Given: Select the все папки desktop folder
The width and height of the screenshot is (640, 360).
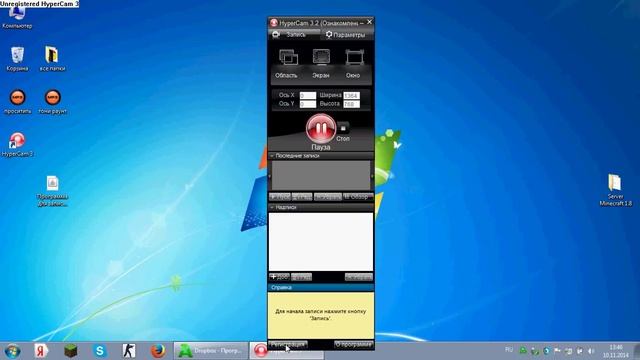Looking at the screenshot, I should click(x=52, y=59).
